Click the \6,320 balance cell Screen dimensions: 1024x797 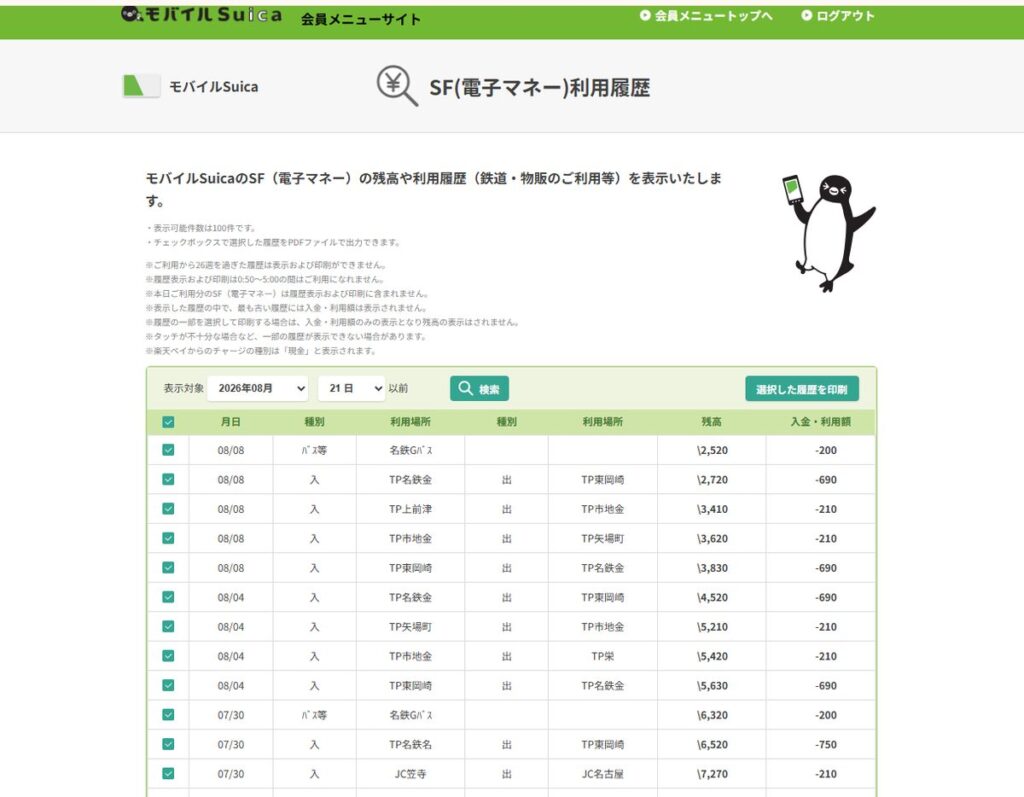[712, 715]
